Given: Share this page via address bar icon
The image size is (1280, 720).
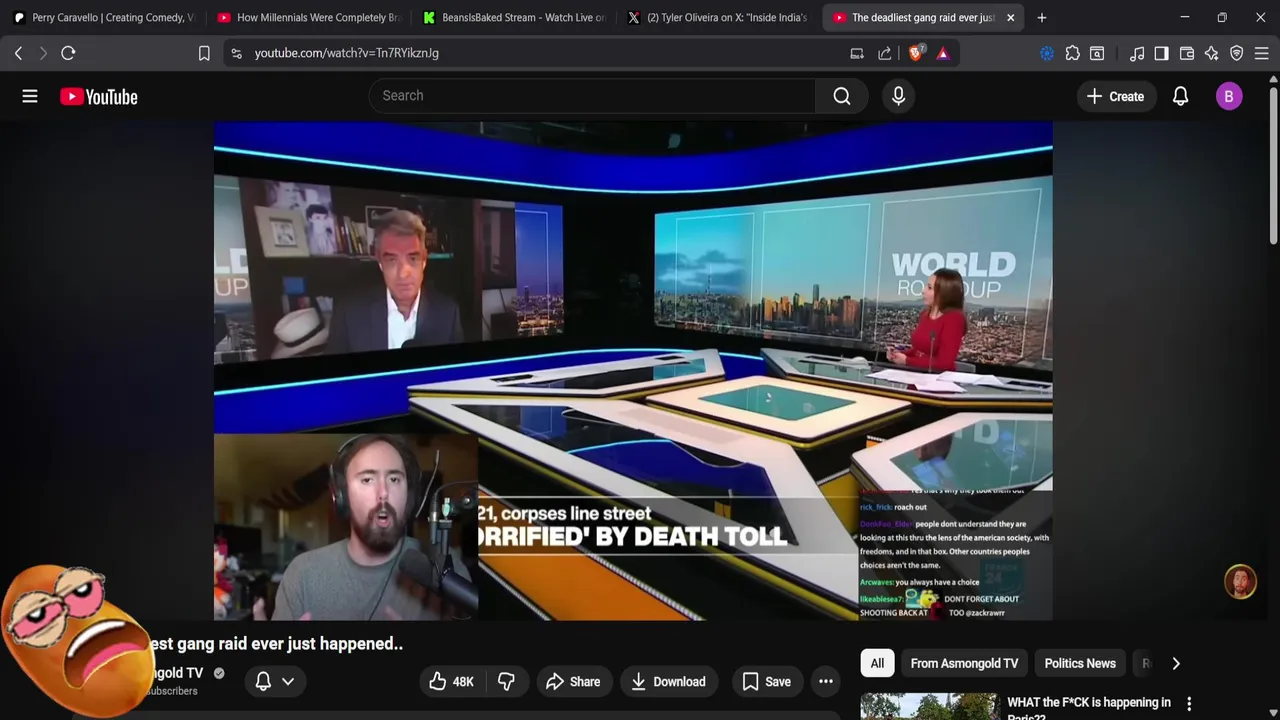Looking at the screenshot, I should [885, 53].
